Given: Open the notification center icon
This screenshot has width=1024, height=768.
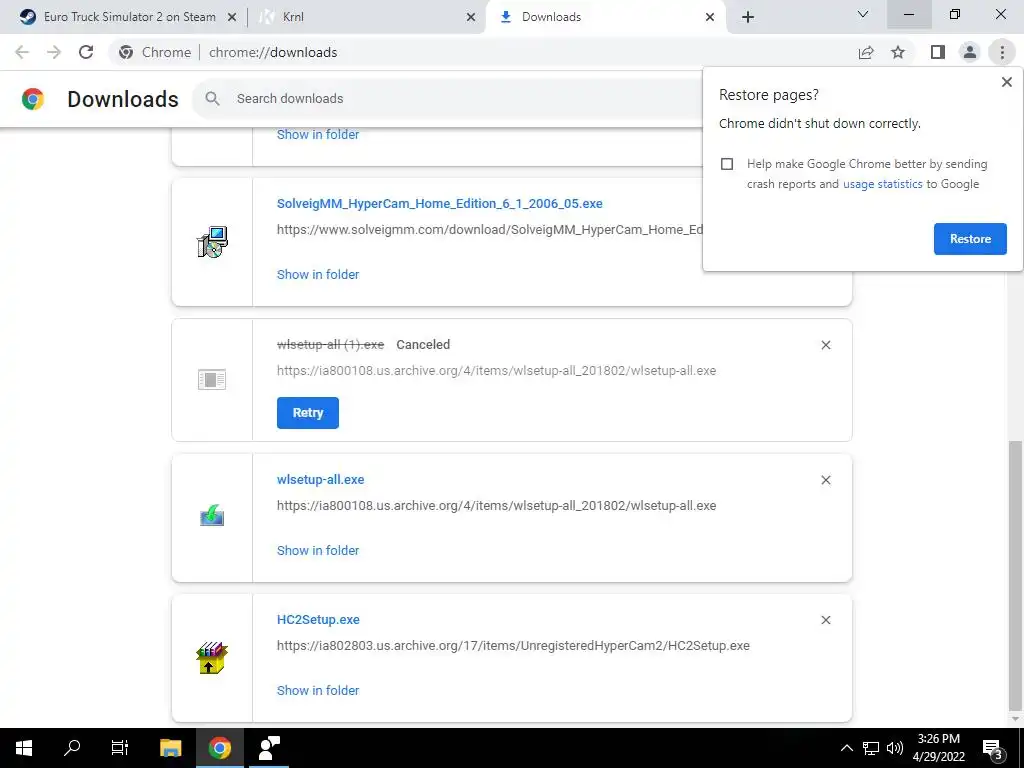Looking at the screenshot, I should point(994,748).
